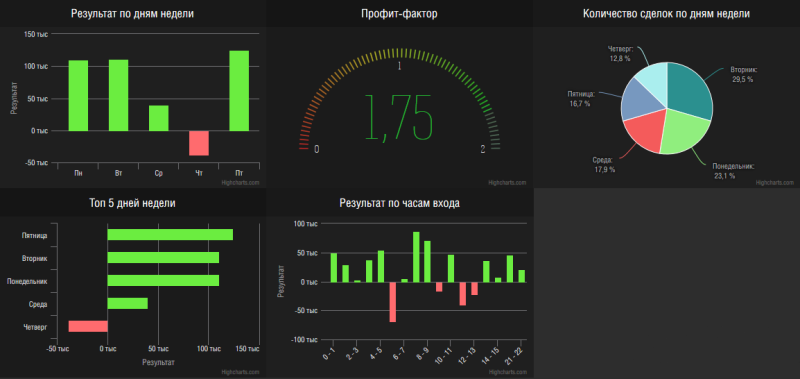Screen dimensions: 800x379
Task: Click the tallest green bar in hourly results
Action: [416, 257]
